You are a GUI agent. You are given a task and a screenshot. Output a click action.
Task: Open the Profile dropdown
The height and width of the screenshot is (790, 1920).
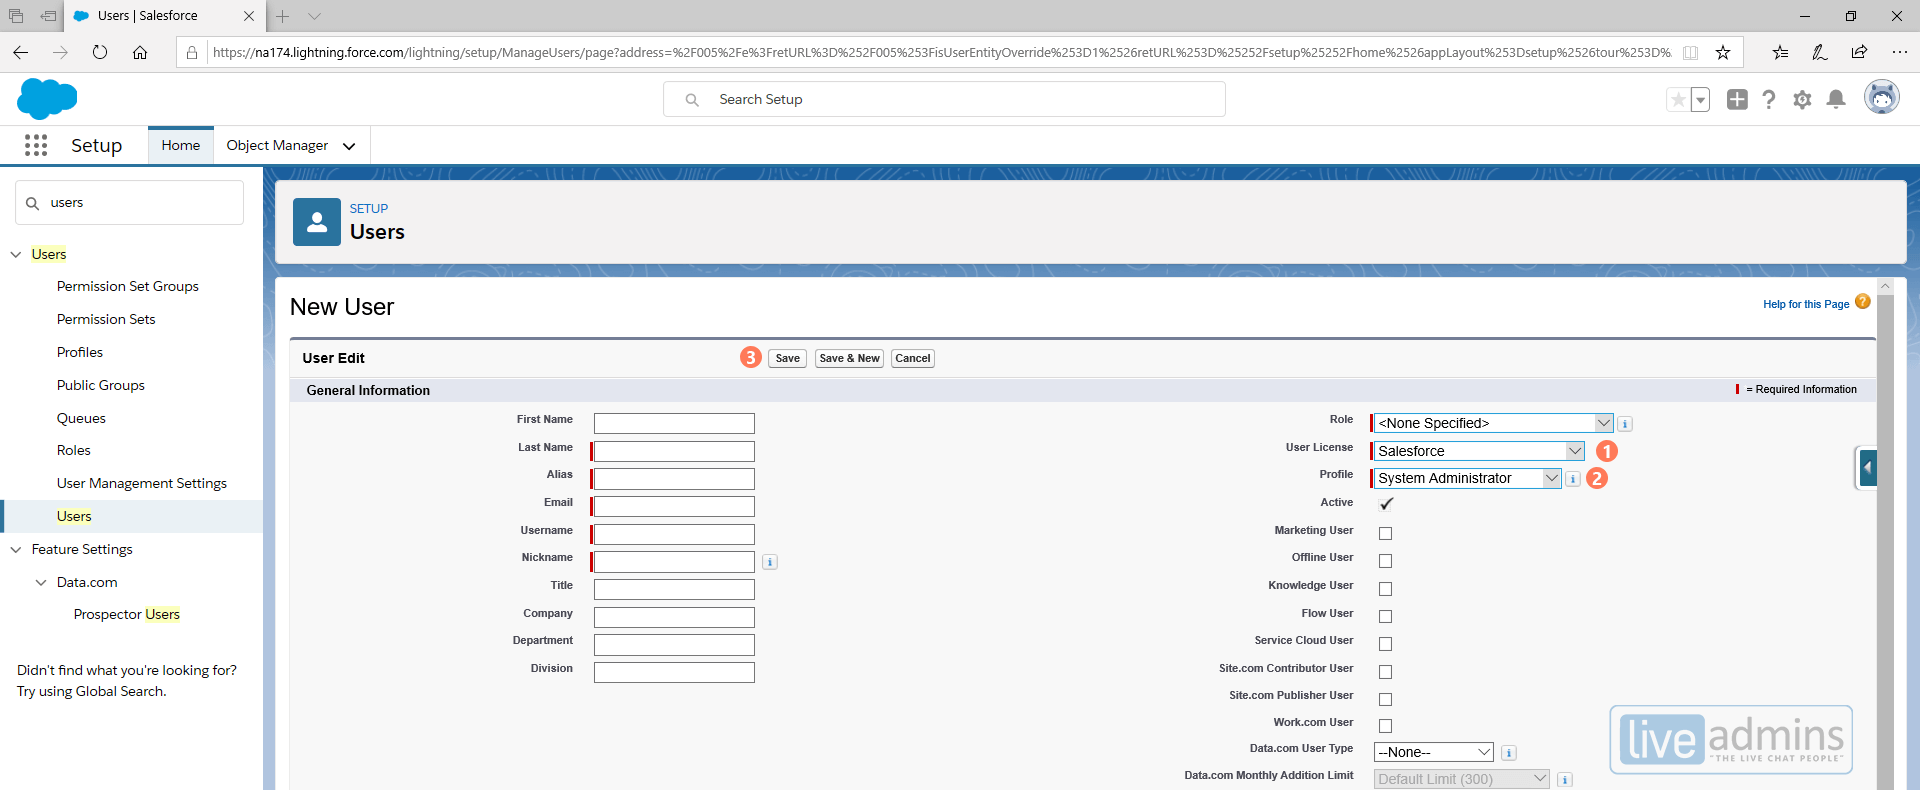coord(1468,478)
